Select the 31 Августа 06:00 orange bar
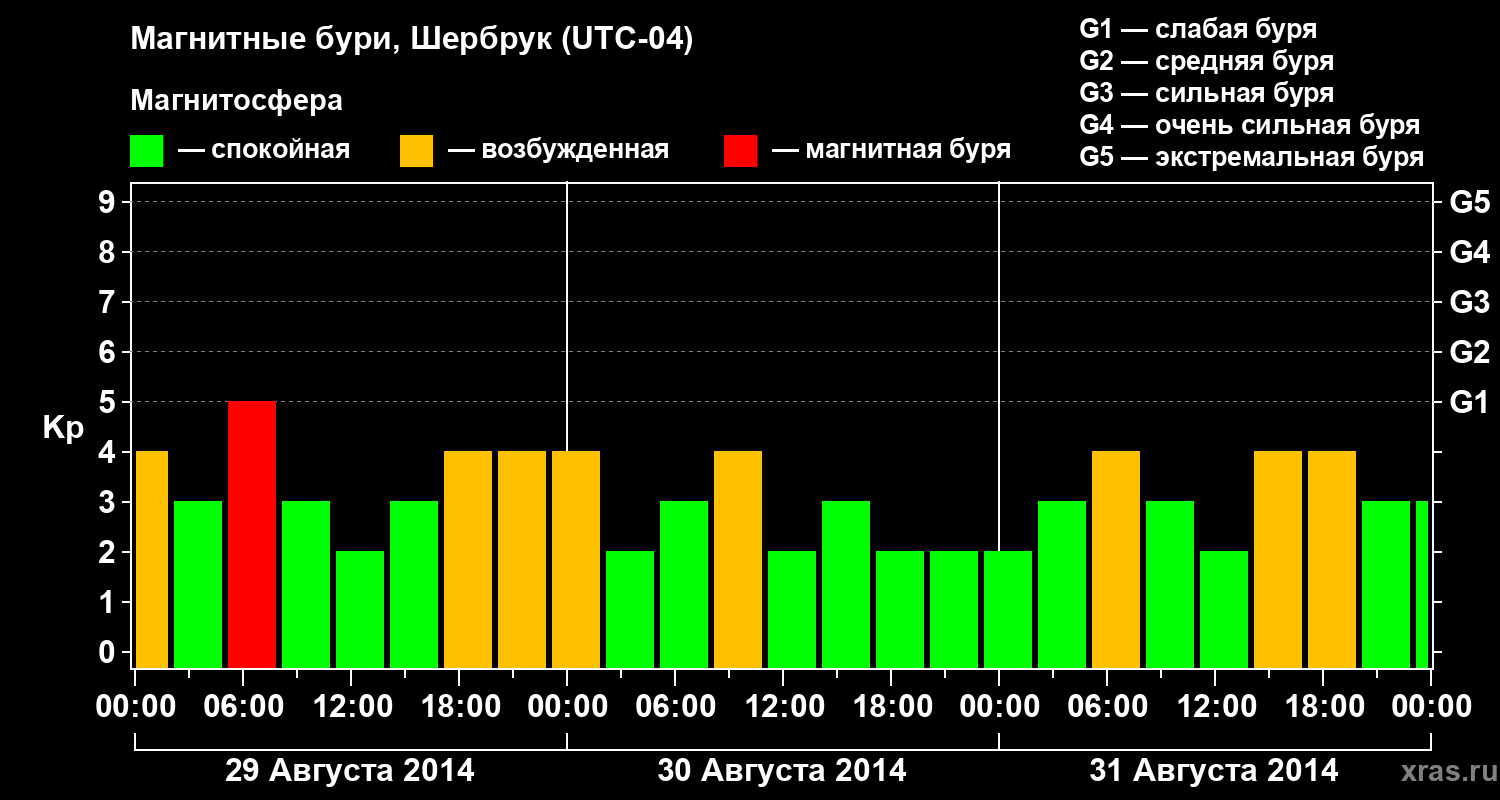 click(1116, 560)
